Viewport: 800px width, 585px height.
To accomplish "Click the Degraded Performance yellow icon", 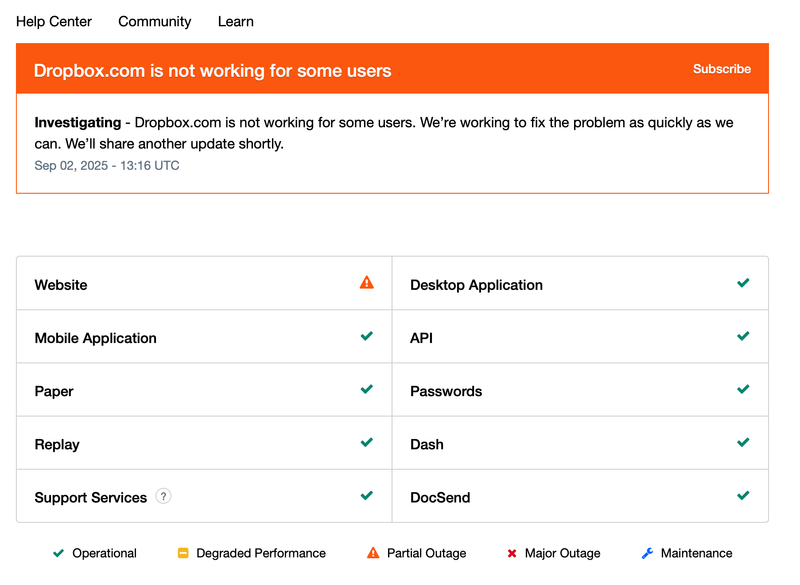I will [x=183, y=553].
